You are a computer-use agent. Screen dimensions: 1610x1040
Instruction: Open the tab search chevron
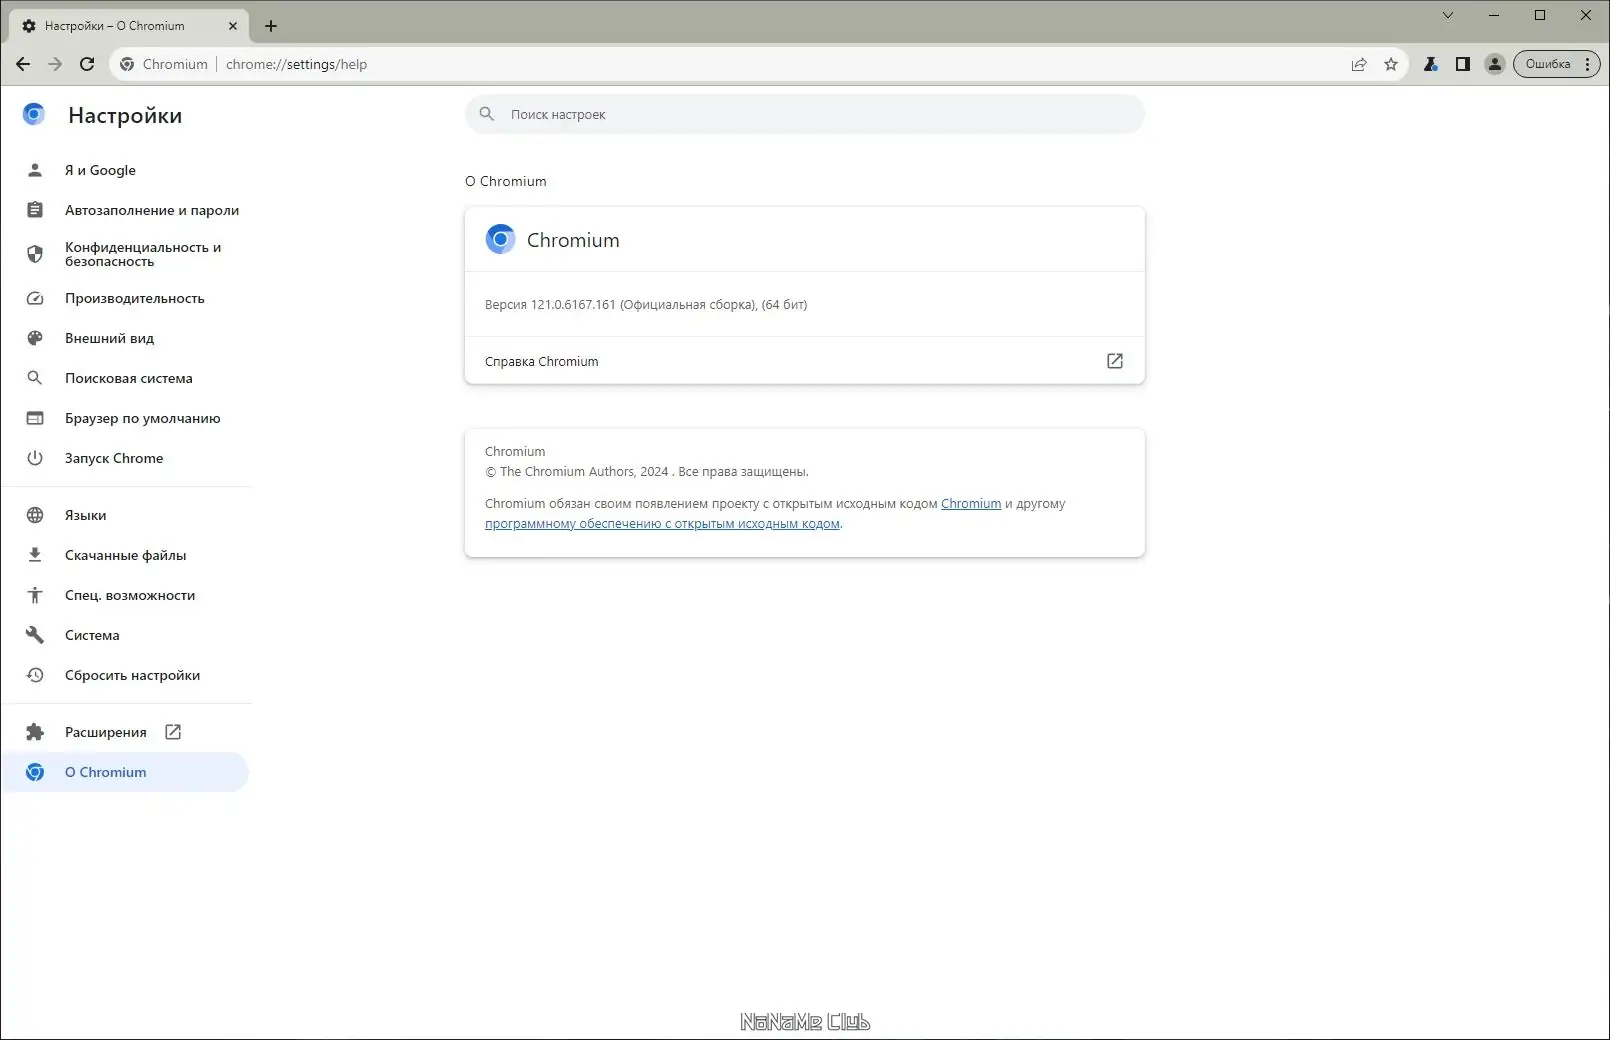click(1447, 15)
